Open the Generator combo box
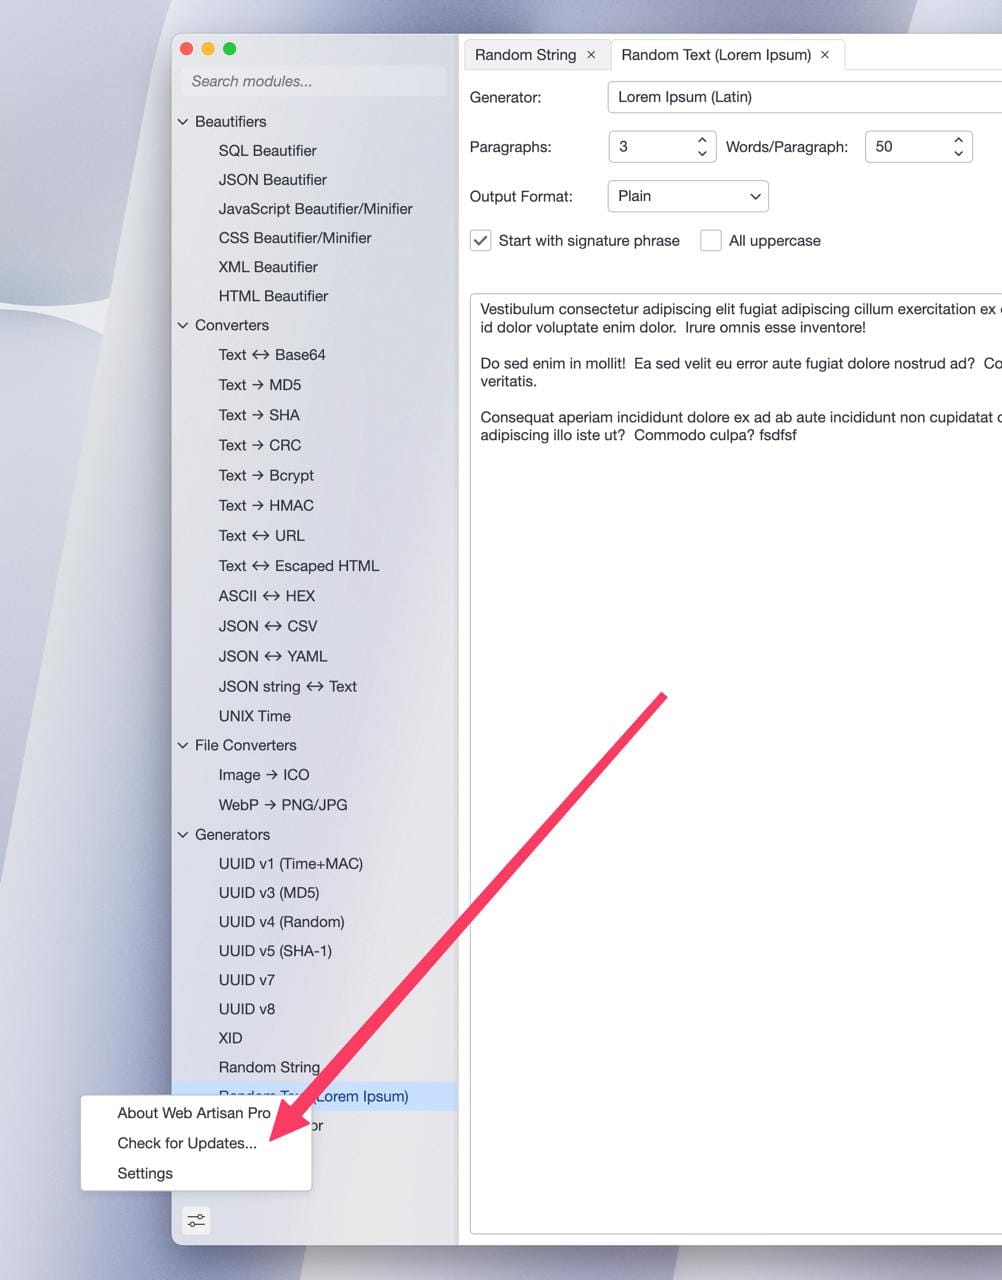This screenshot has height=1280, width=1002. 800,97
